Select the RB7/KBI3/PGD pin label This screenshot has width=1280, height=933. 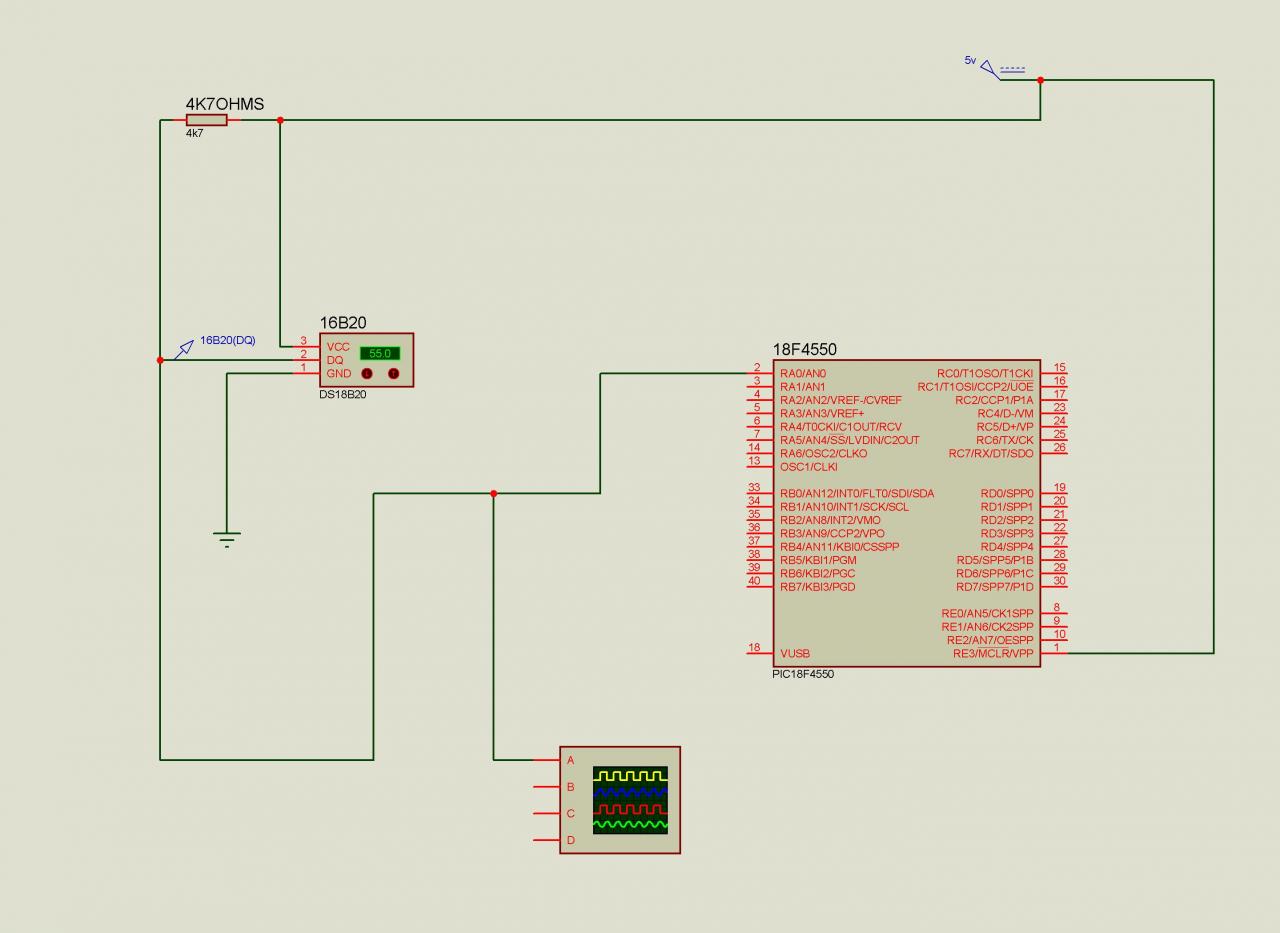click(x=818, y=587)
